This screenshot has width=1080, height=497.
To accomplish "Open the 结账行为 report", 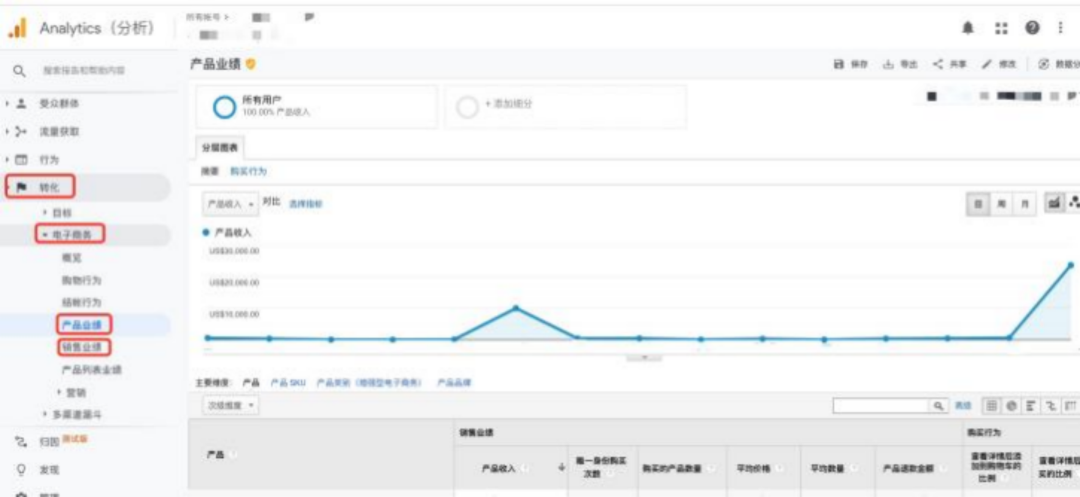I will point(81,302).
